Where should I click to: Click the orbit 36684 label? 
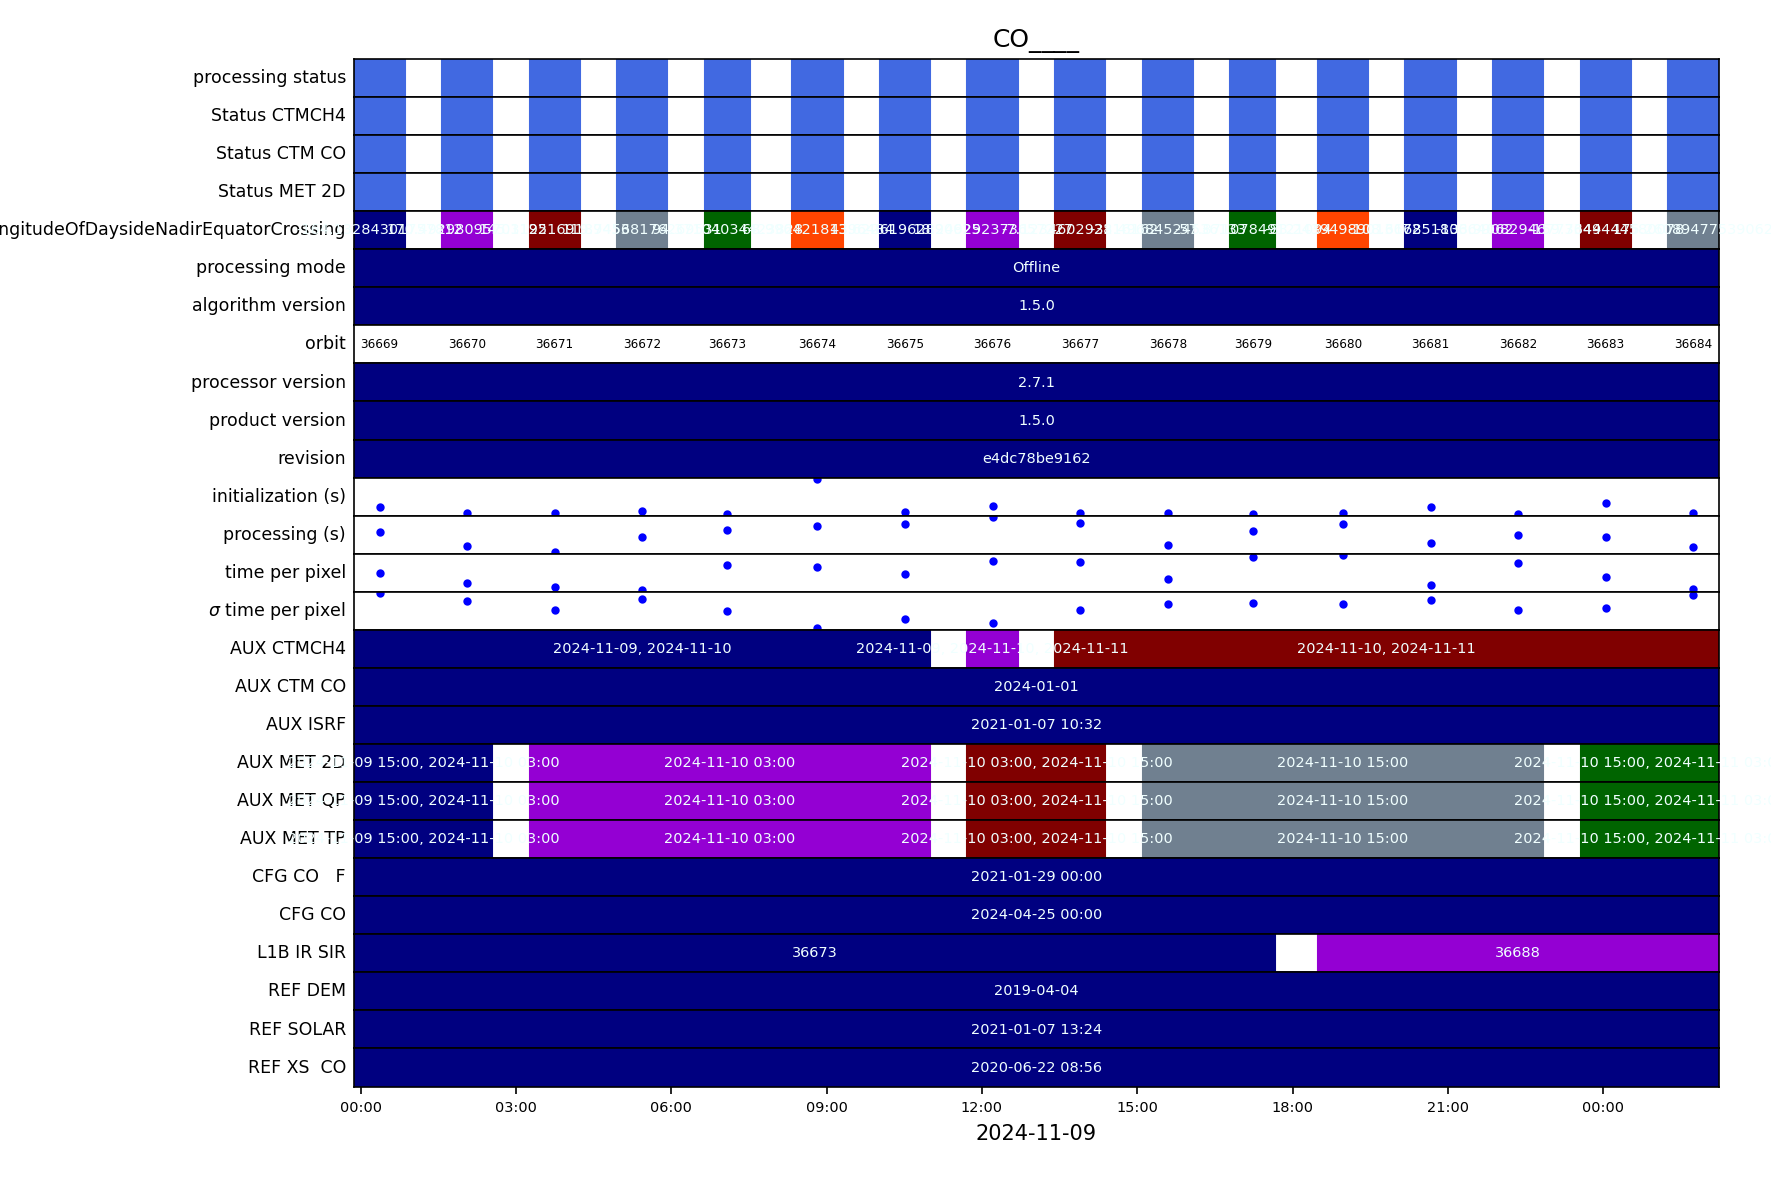1693,344
